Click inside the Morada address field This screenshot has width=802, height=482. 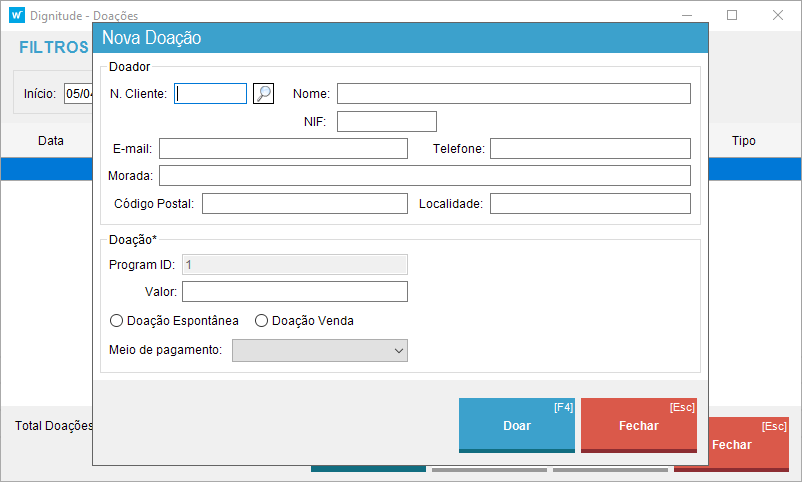[424, 176]
